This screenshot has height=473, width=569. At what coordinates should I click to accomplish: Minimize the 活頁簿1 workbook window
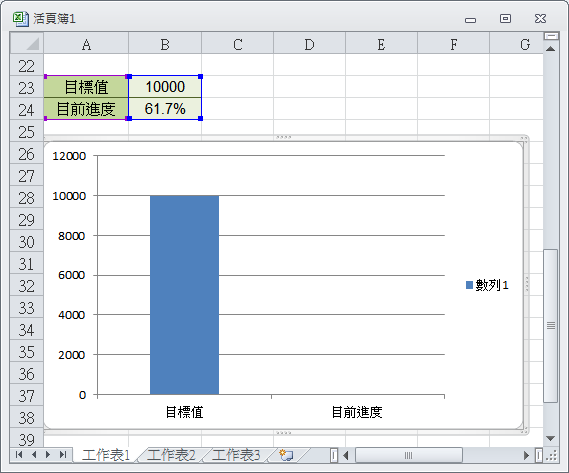(x=471, y=20)
